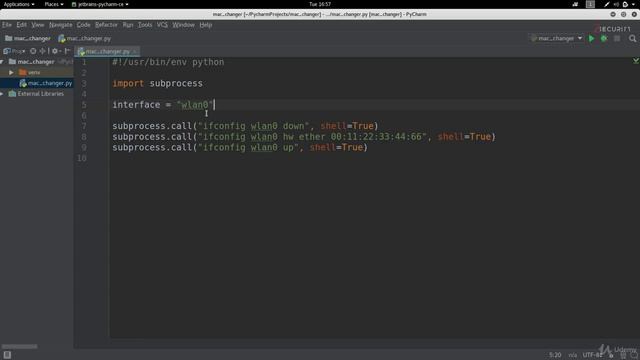The image size is (640, 360).
Task: Collapse the mac_changer project root
Action: (2, 62)
